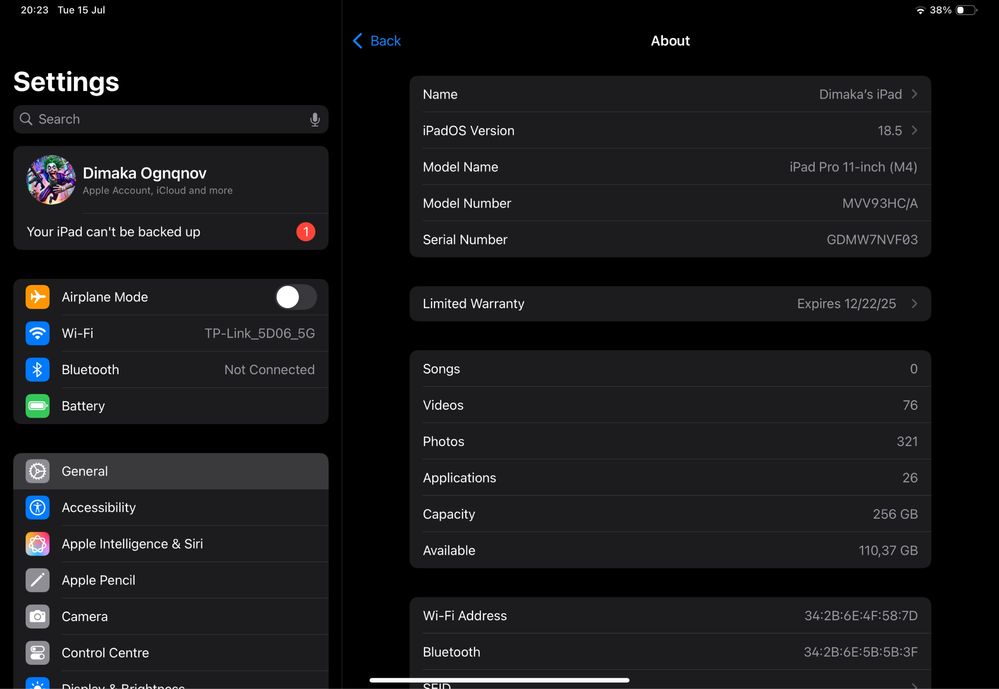
Task: Open Apple Pencil settings
Action: coord(171,580)
